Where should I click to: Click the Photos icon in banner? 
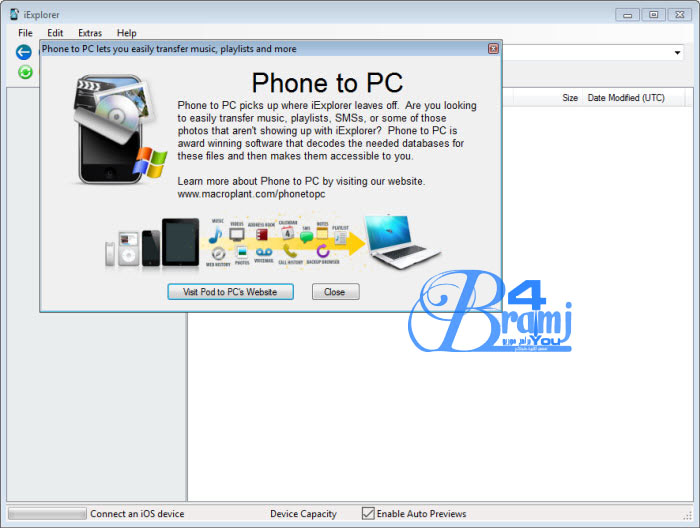[242, 253]
